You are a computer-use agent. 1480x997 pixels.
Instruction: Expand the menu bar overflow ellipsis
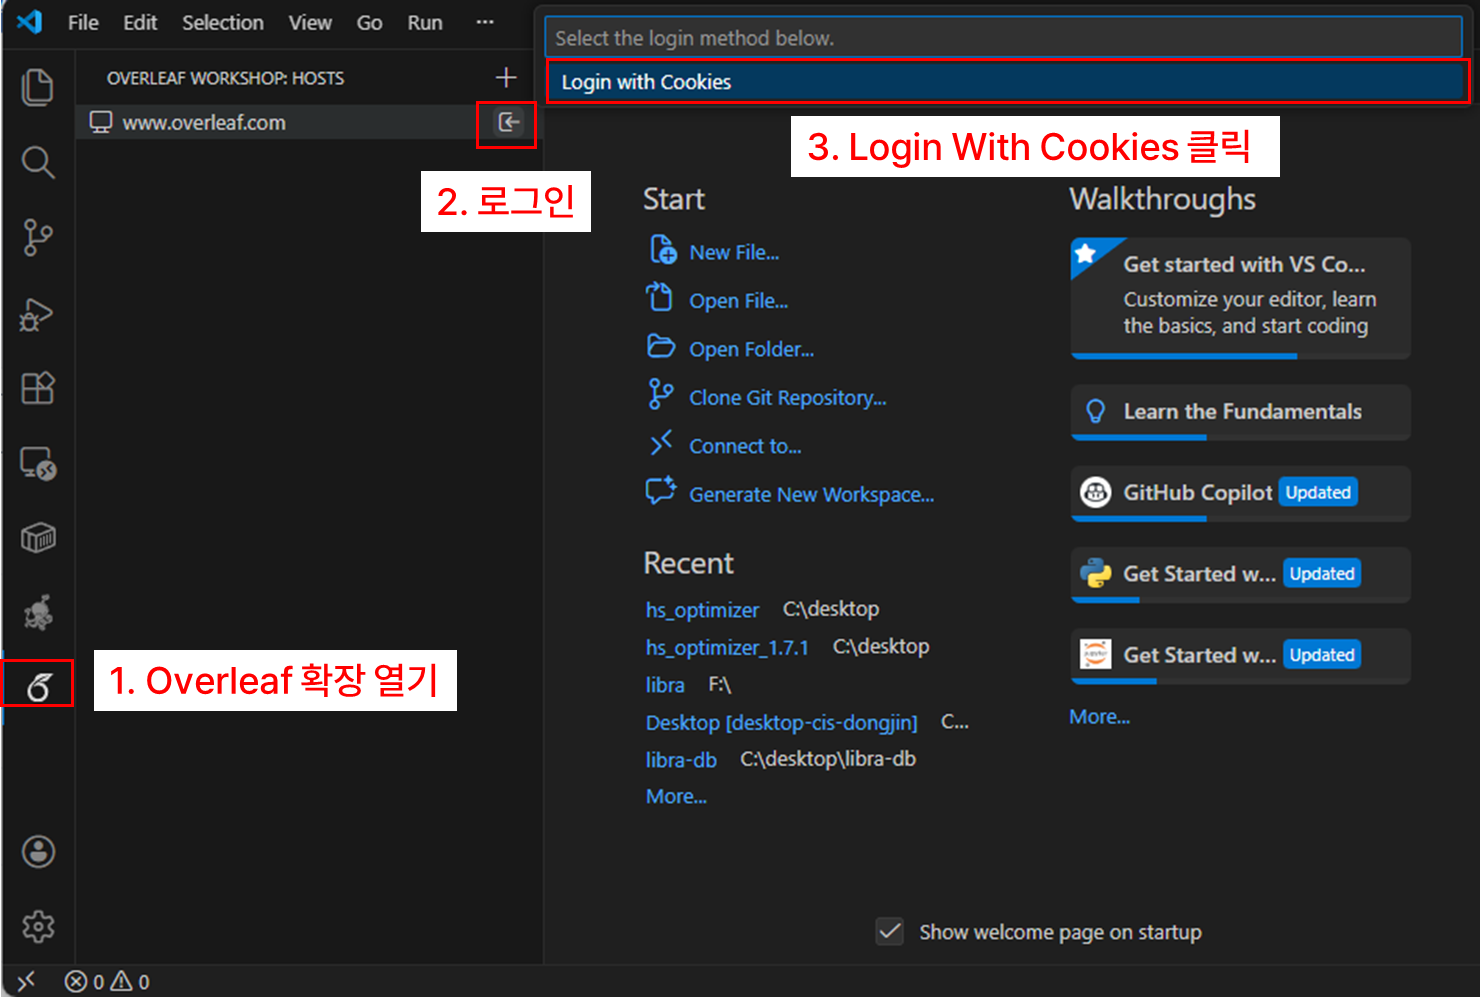point(485,22)
